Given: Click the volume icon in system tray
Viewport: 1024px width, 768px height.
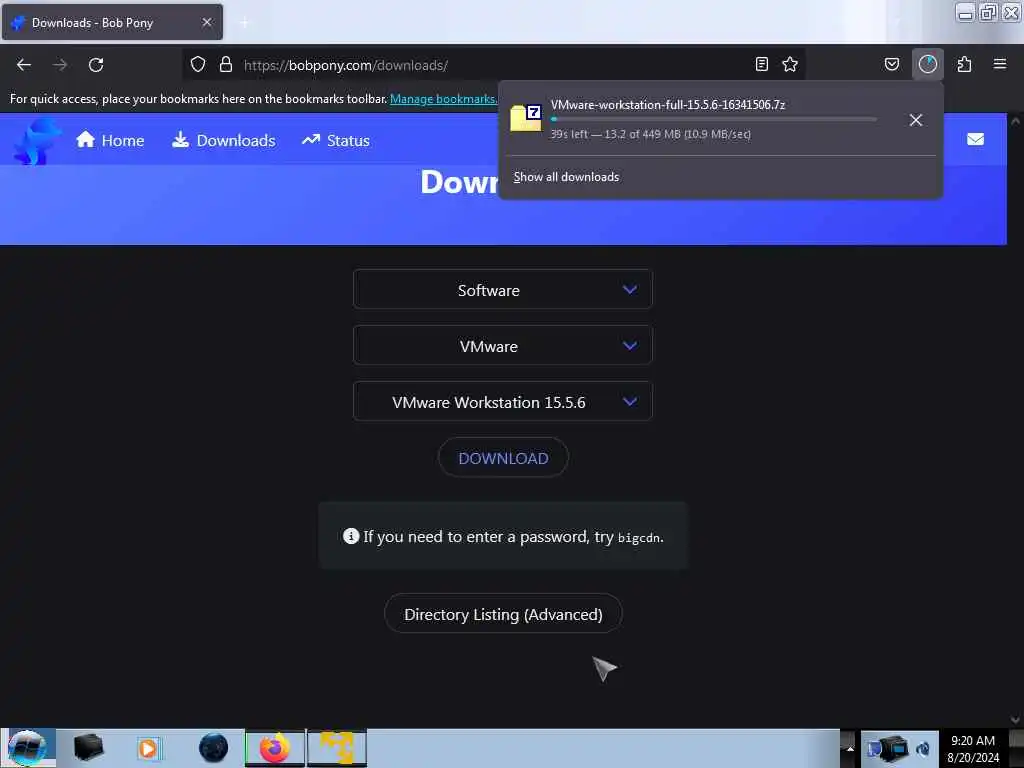Looking at the screenshot, I should [x=922, y=749].
